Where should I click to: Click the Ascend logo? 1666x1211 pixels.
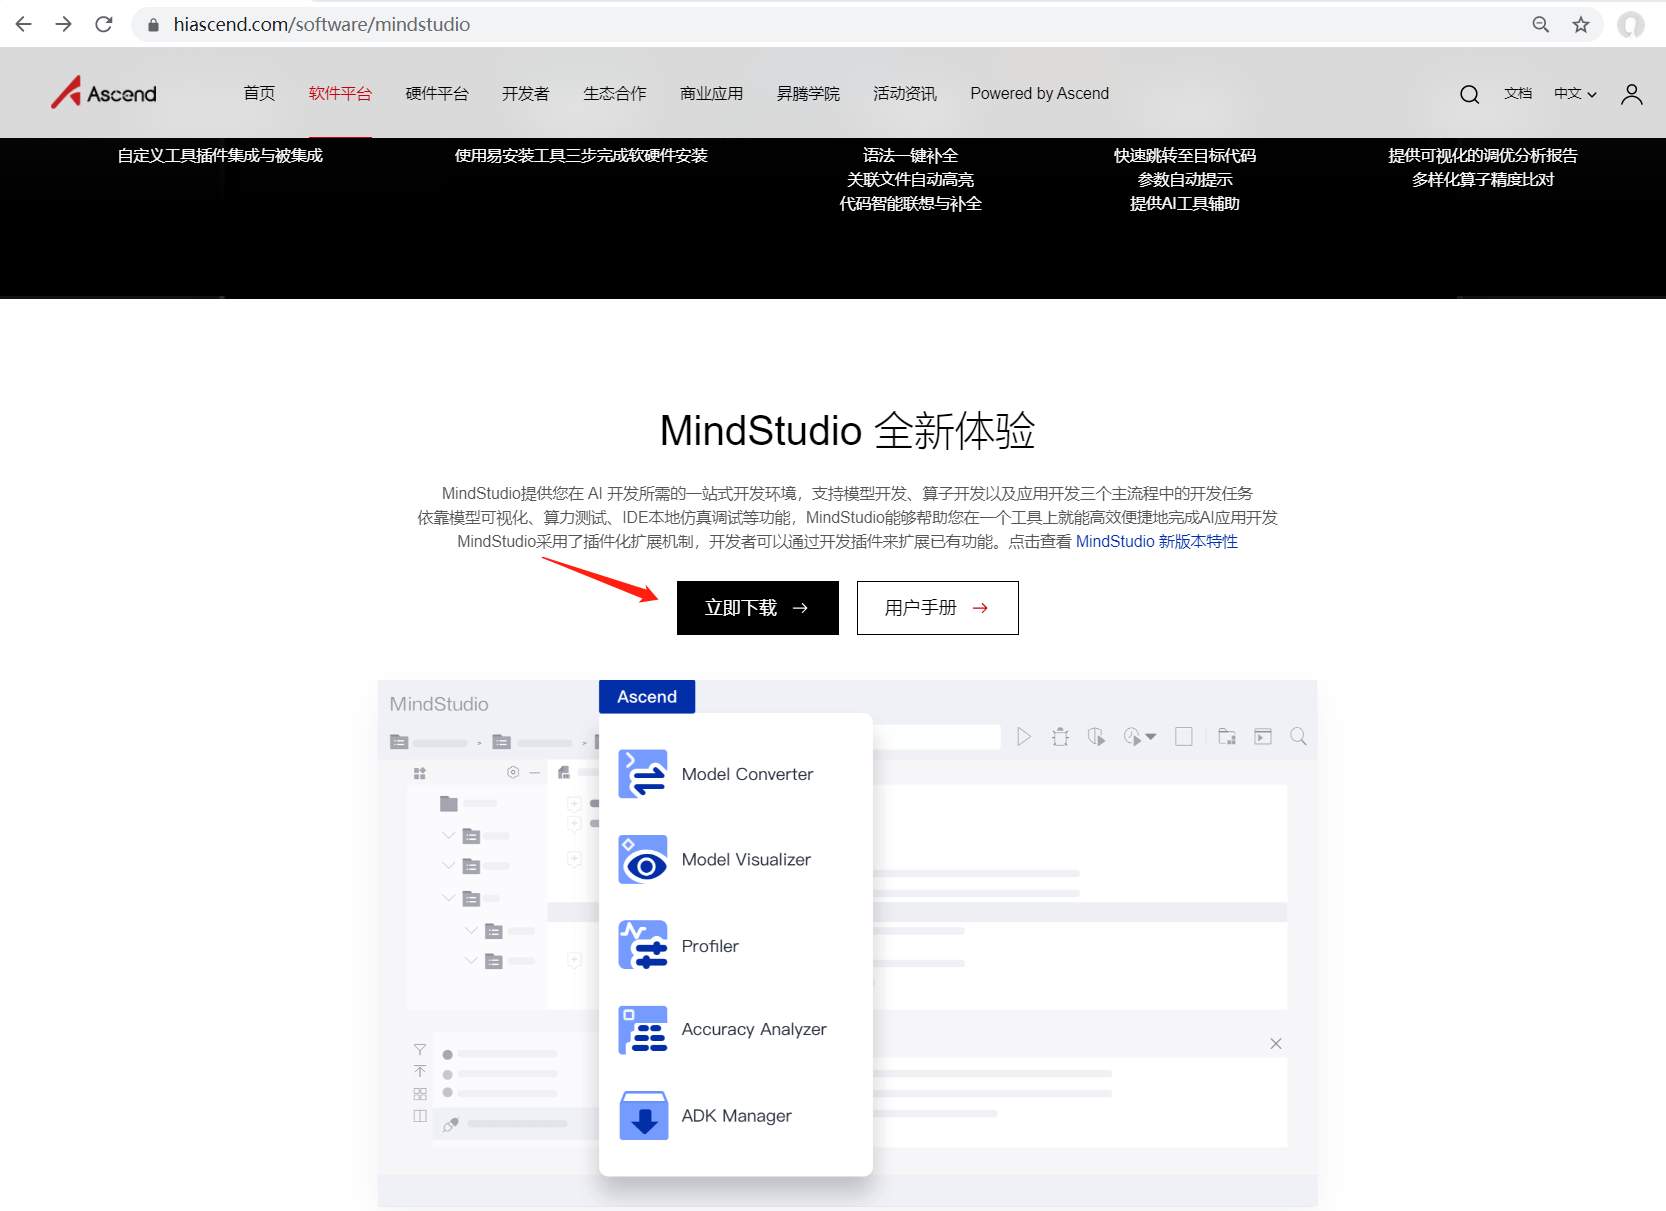(x=104, y=93)
